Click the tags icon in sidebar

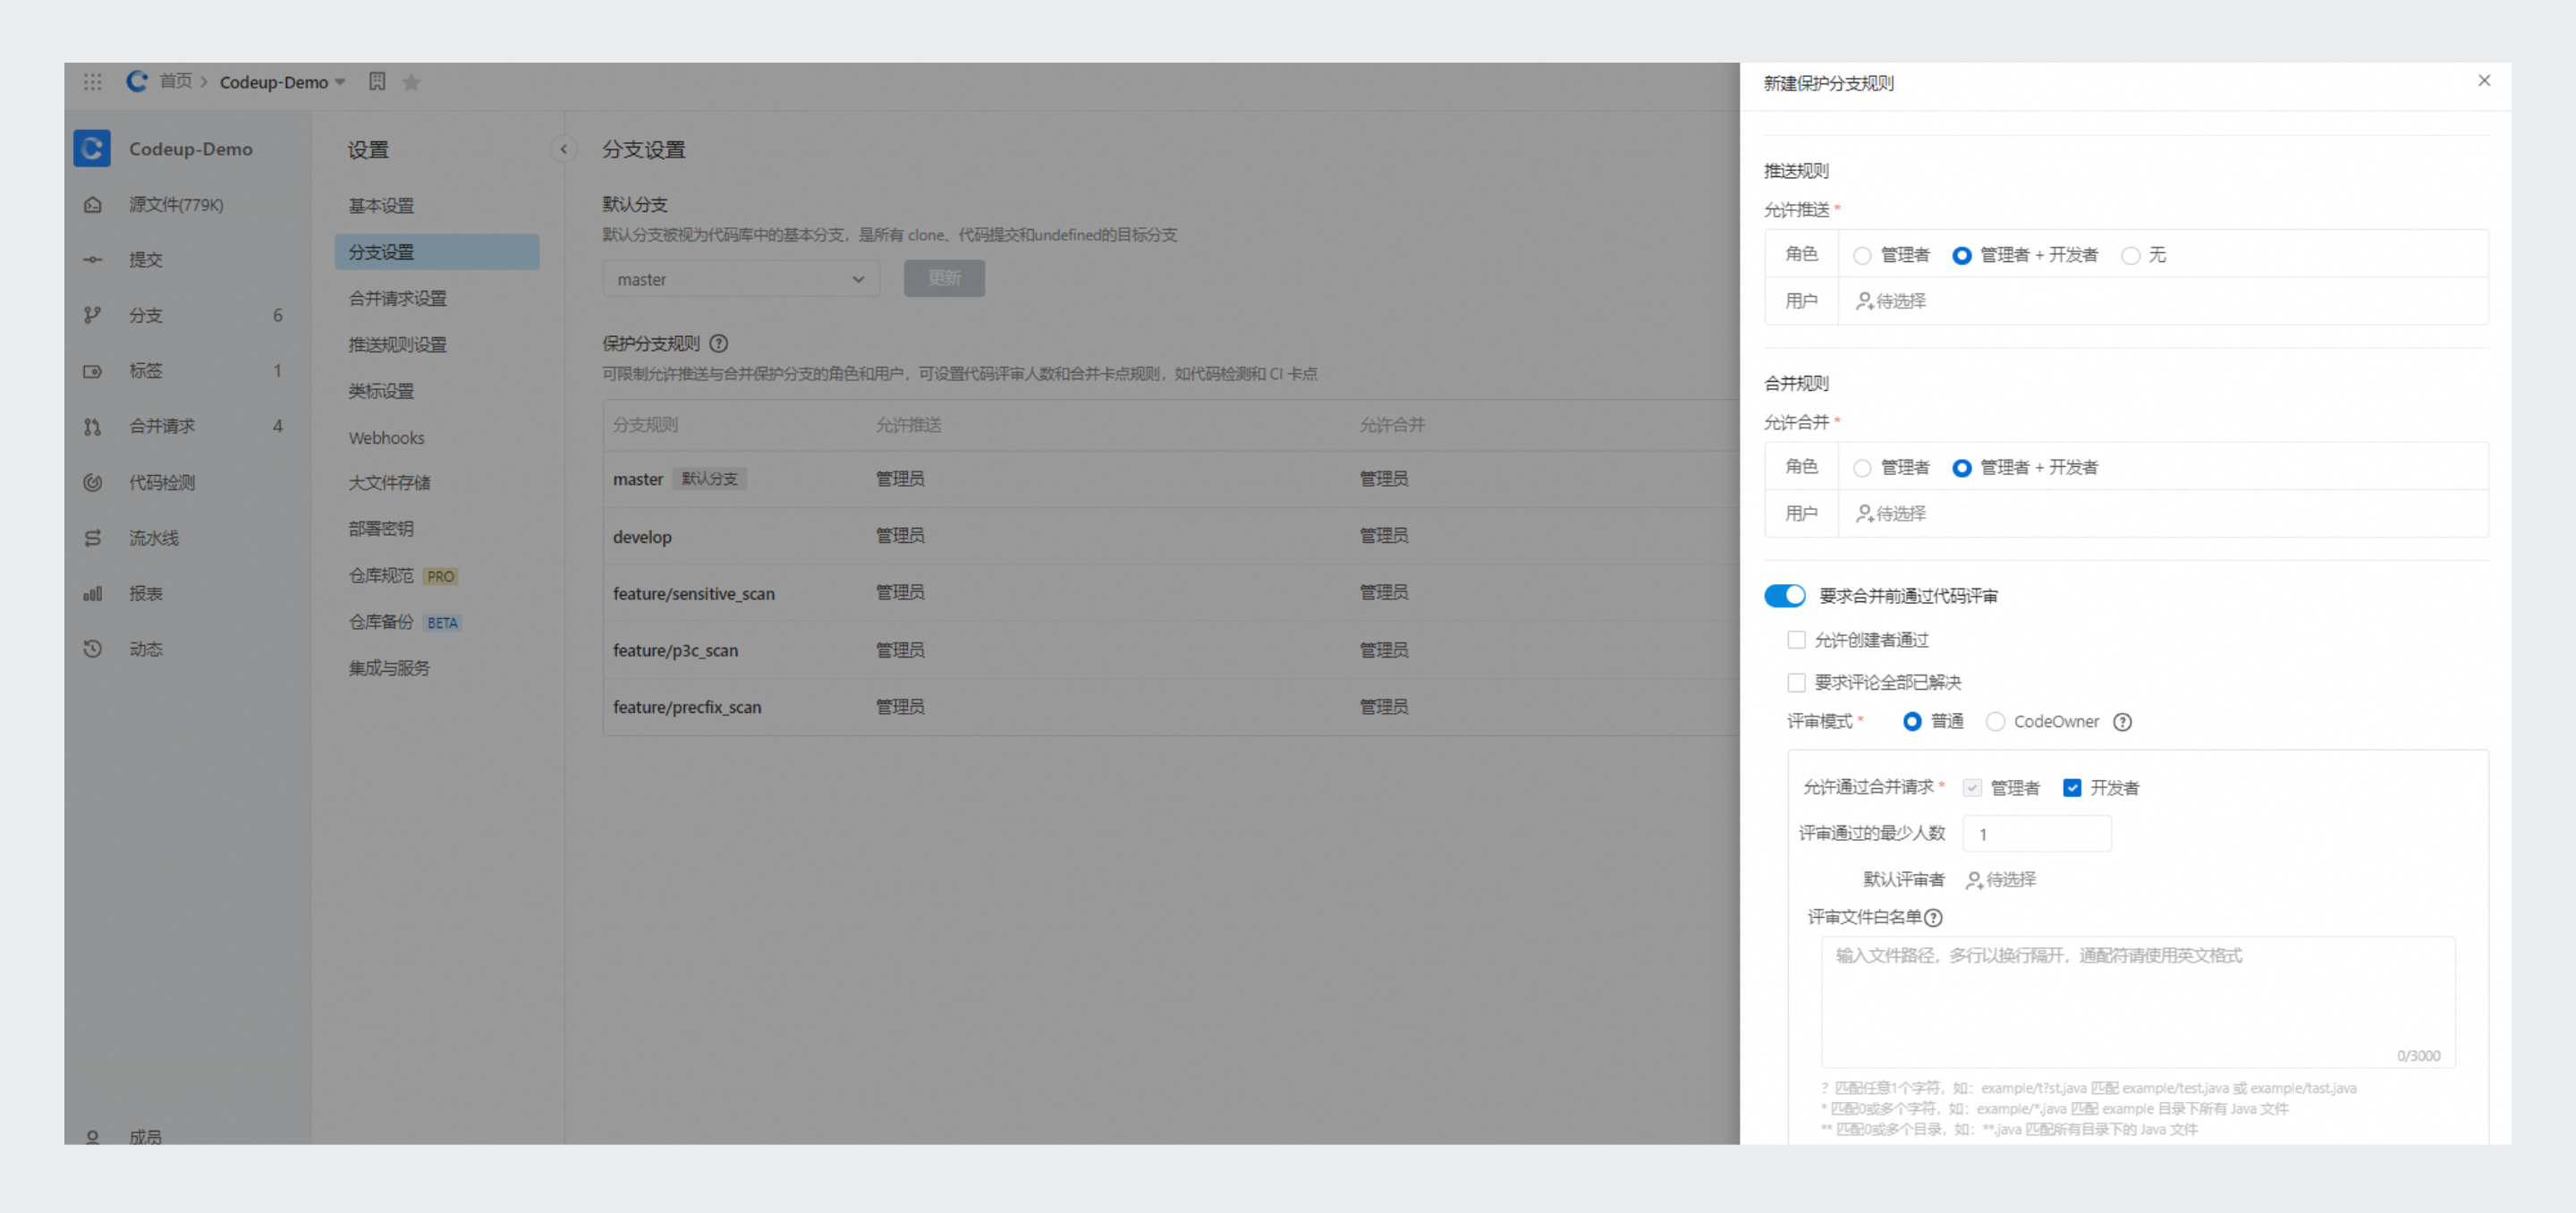pyautogui.click(x=92, y=371)
